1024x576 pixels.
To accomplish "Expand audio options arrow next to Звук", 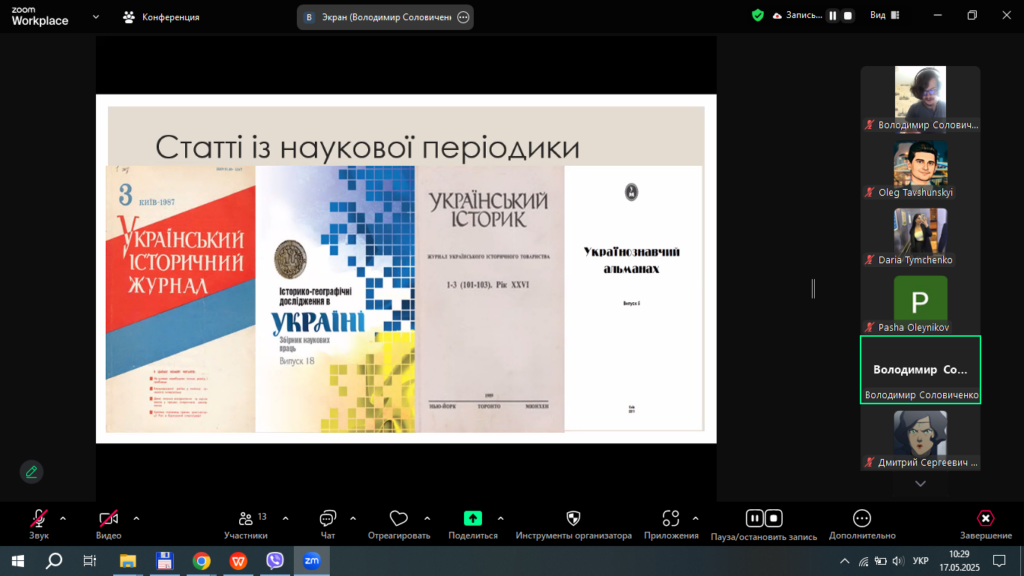I will click(63, 518).
